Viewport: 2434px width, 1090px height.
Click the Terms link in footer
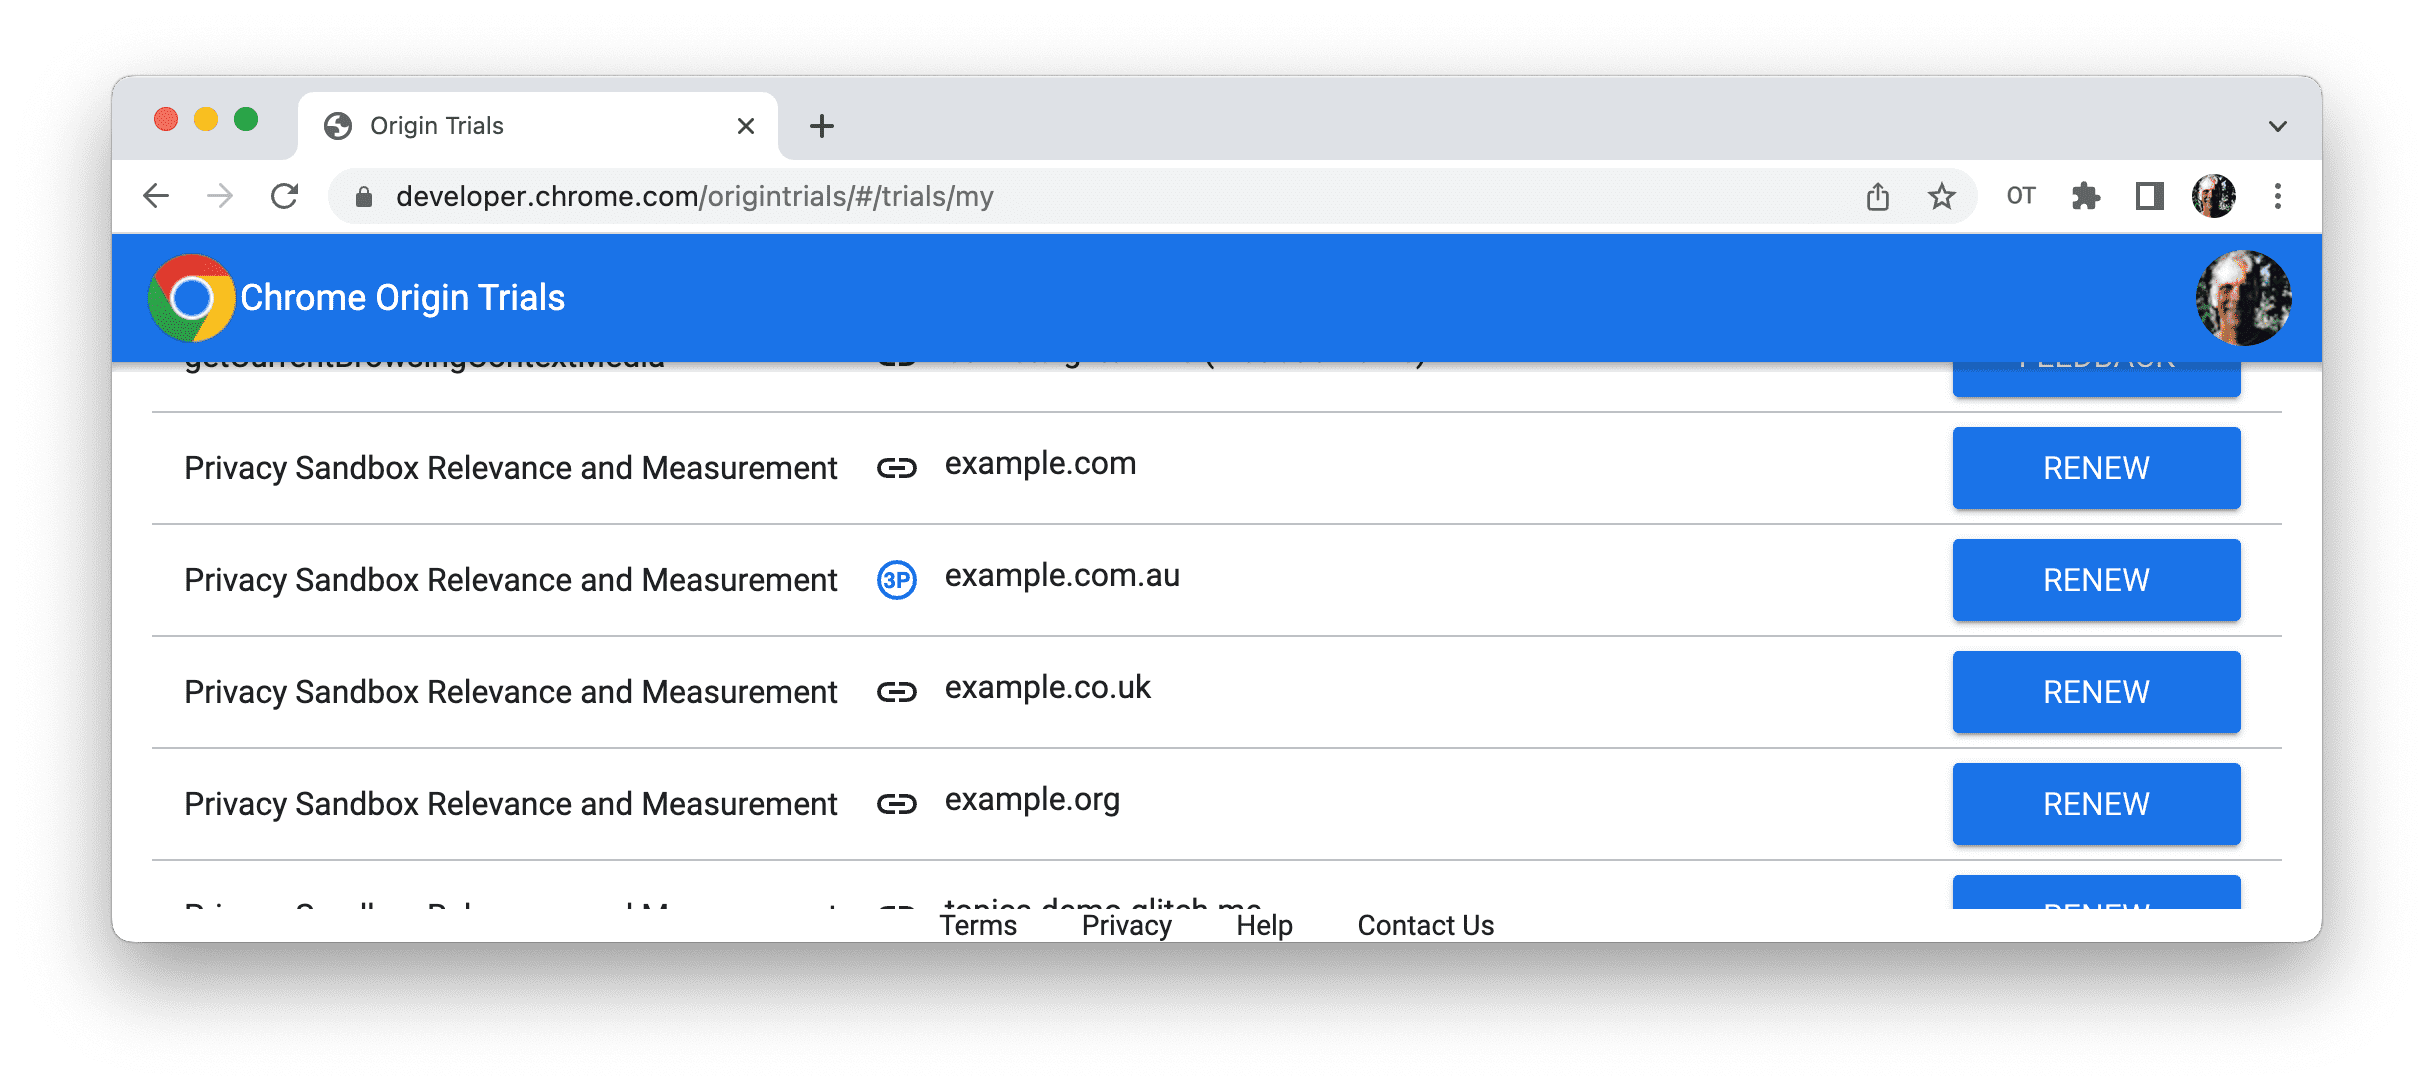click(978, 922)
